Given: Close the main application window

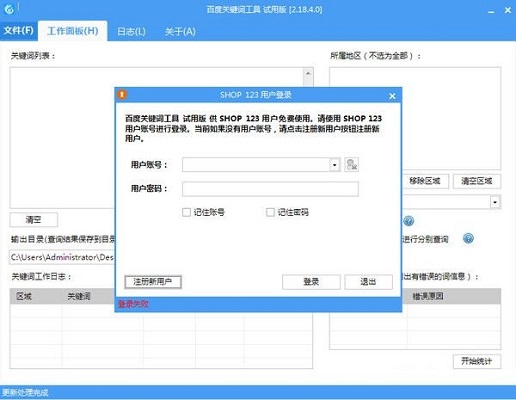Looking at the screenshot, I should [508, 10].
